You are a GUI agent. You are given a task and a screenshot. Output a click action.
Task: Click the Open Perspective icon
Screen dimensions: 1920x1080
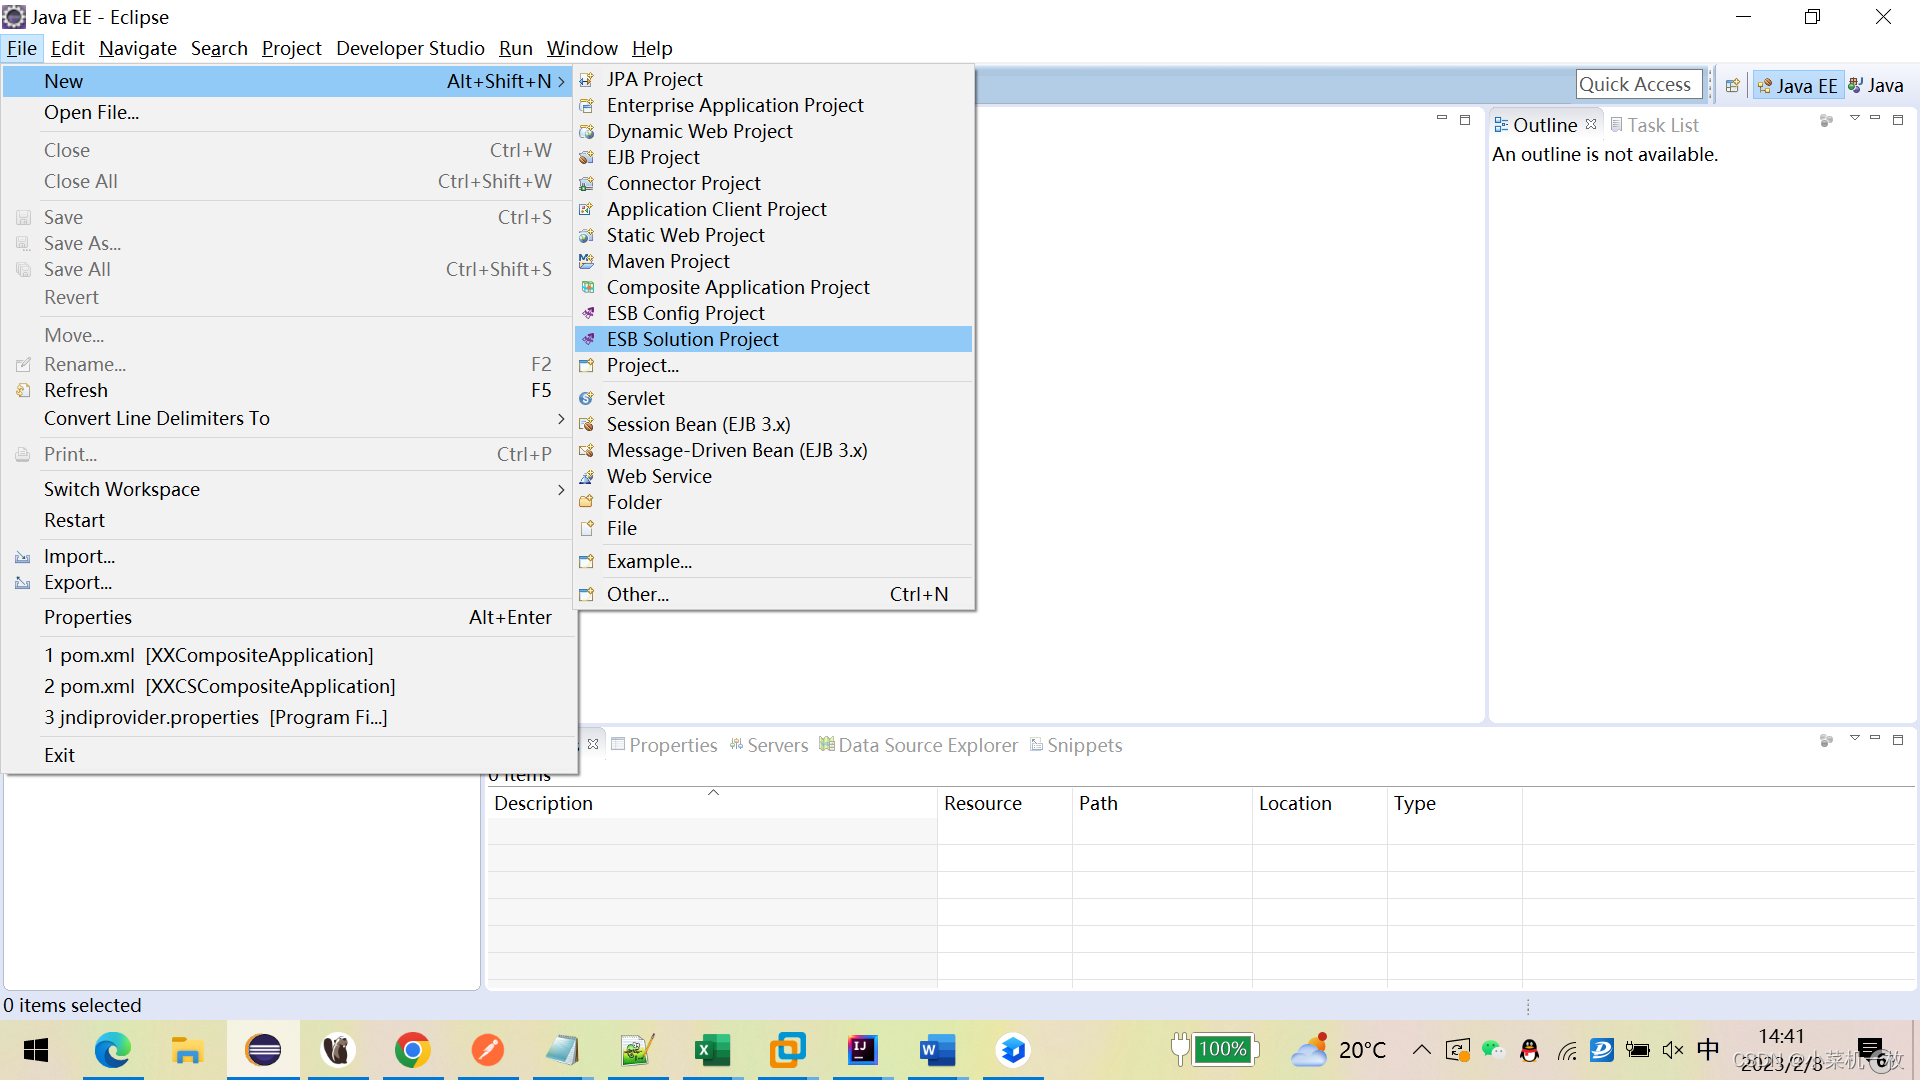(1732, 86)
